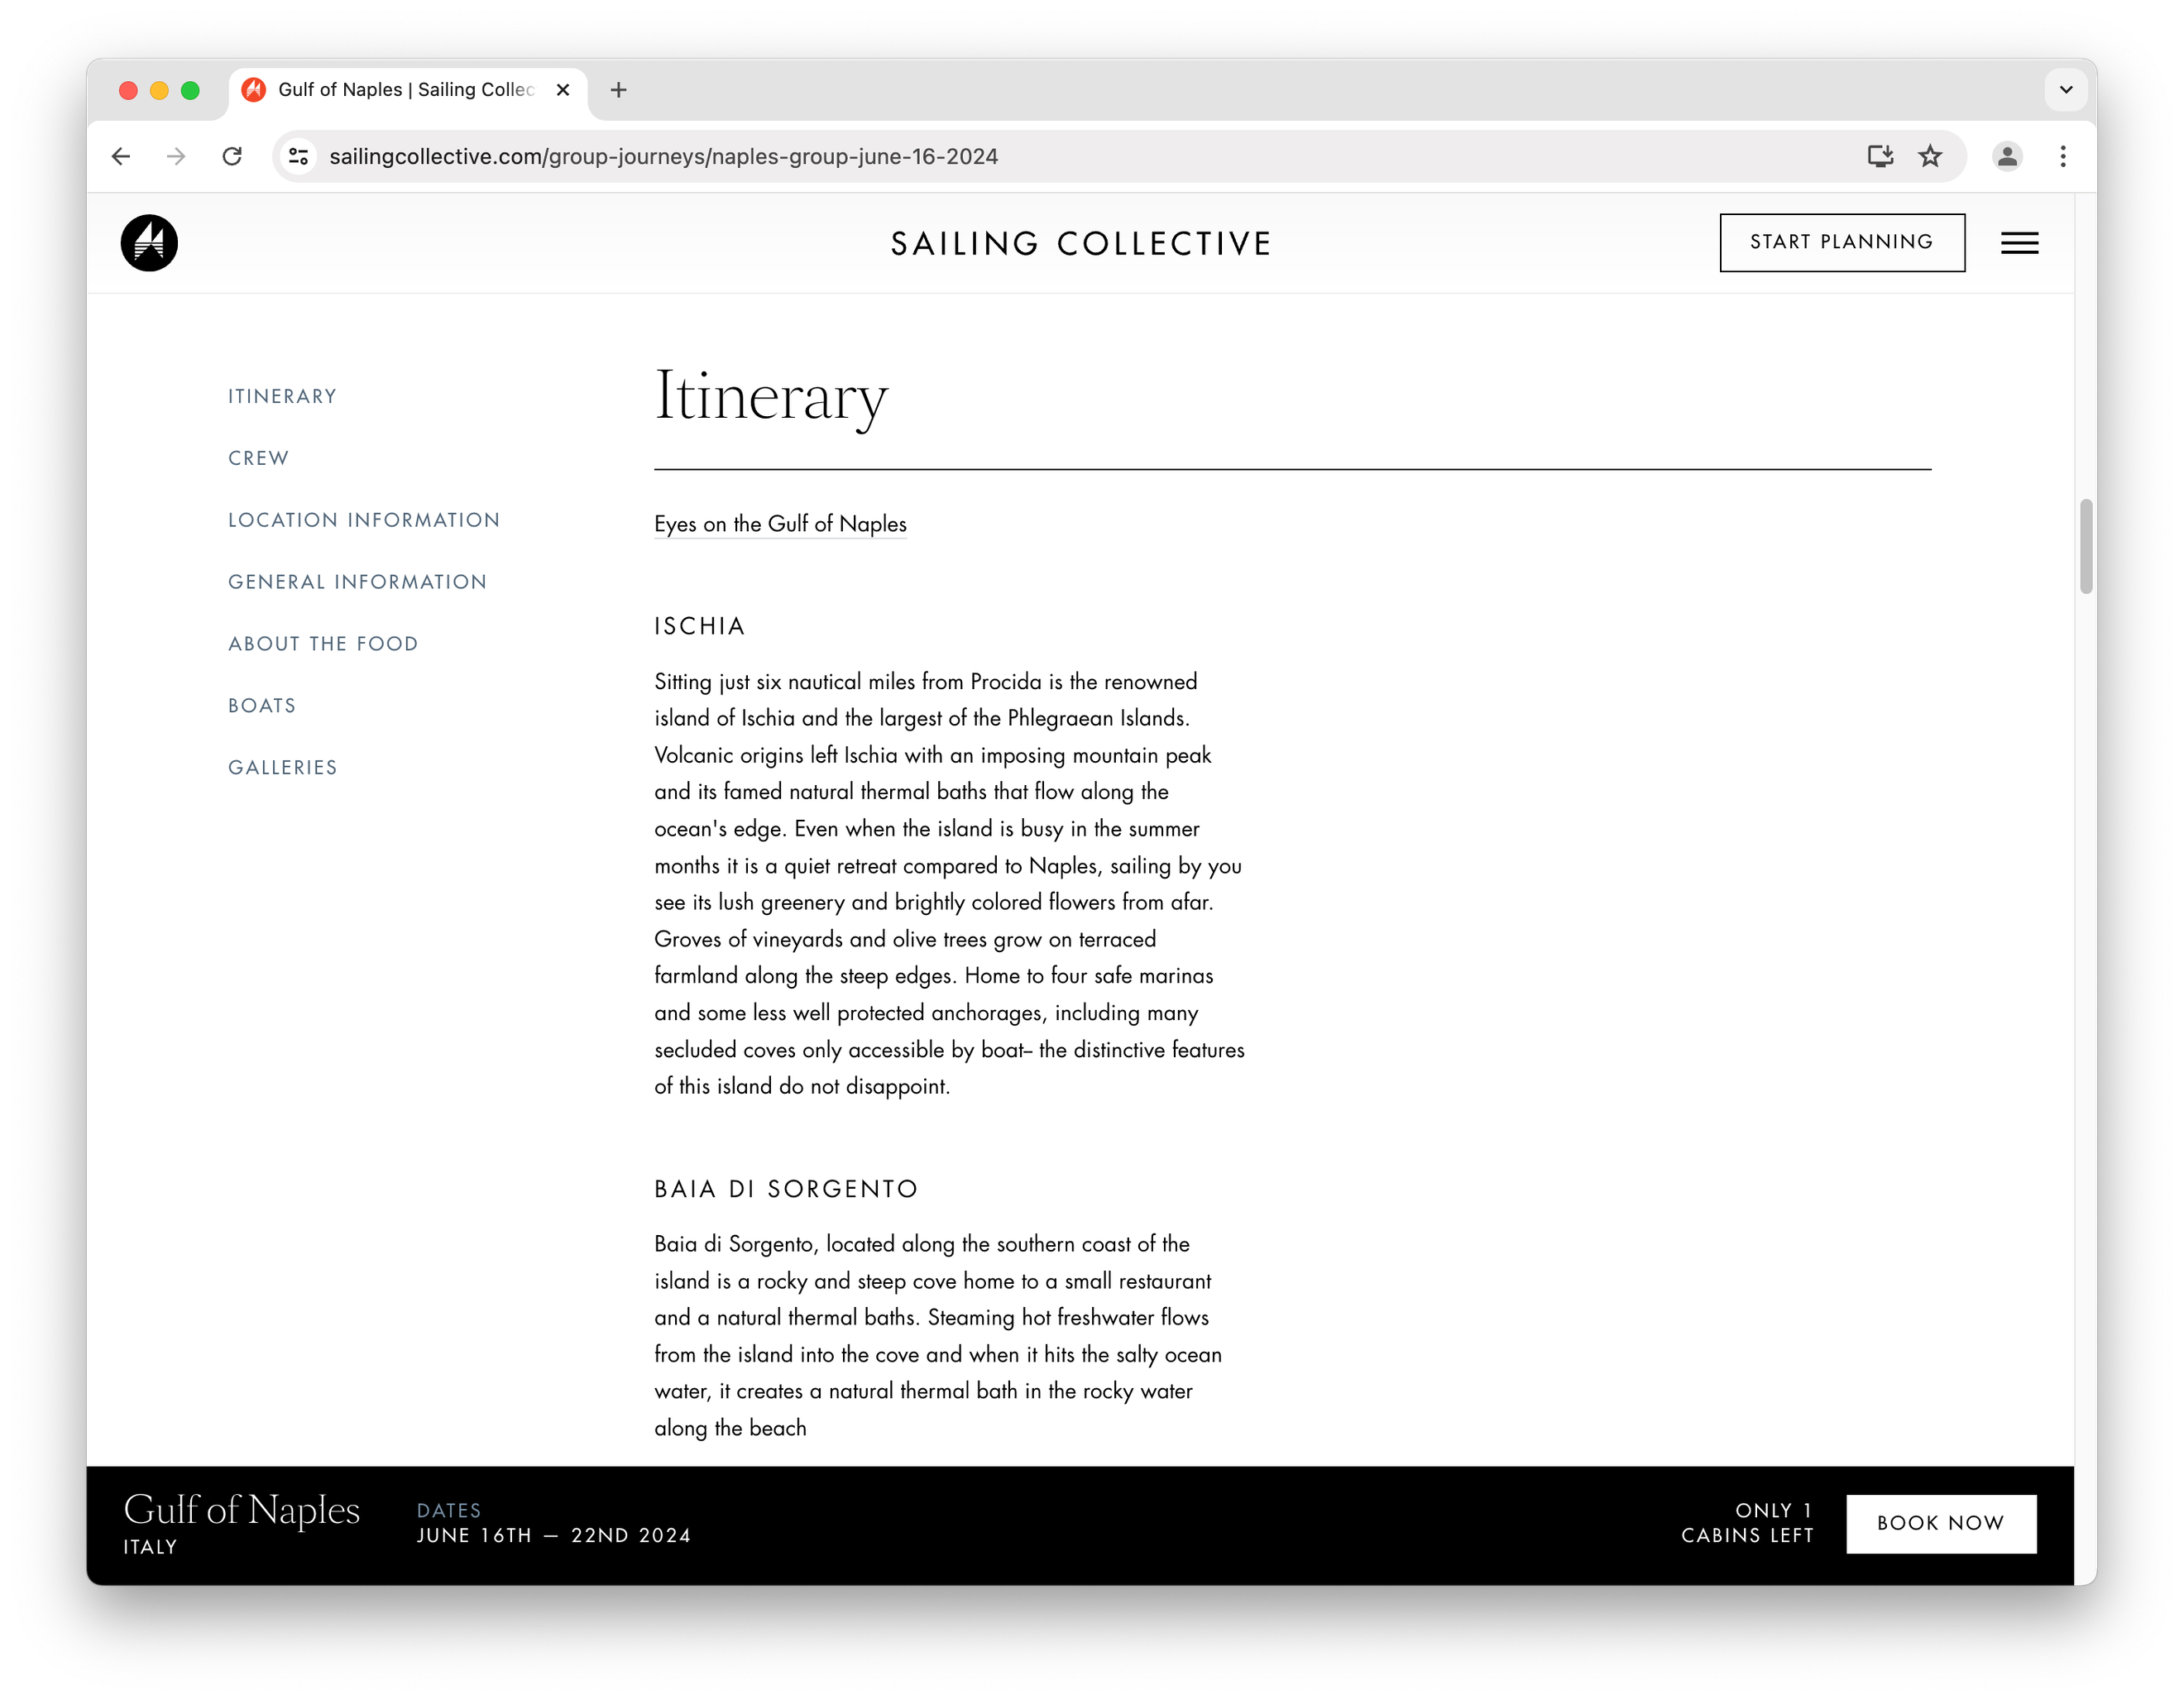Bookmark this page with star icon
This screenshot has width=2184, height=1700.
click(x=1929, y=156)
